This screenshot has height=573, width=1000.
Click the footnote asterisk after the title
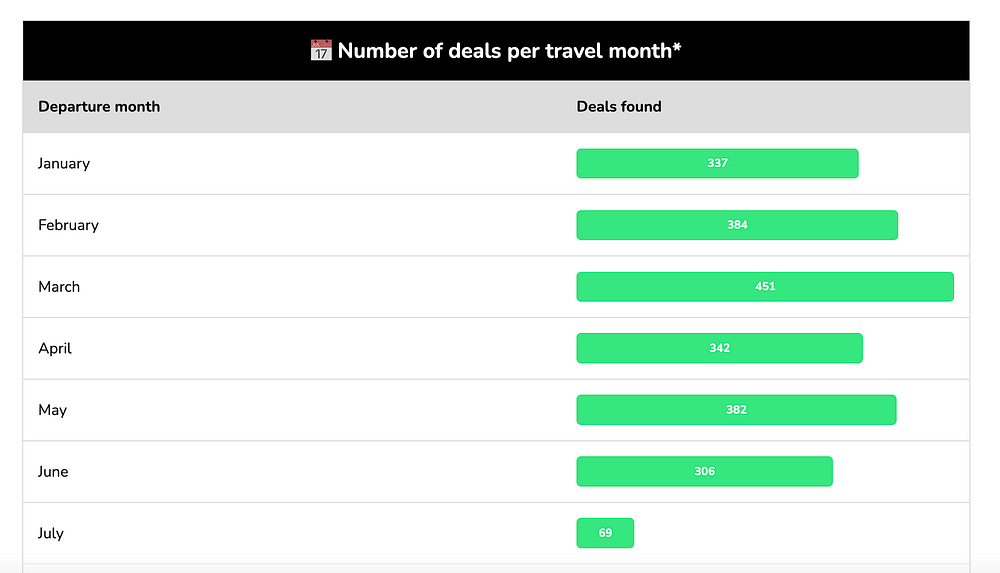(x=677, y=48)
